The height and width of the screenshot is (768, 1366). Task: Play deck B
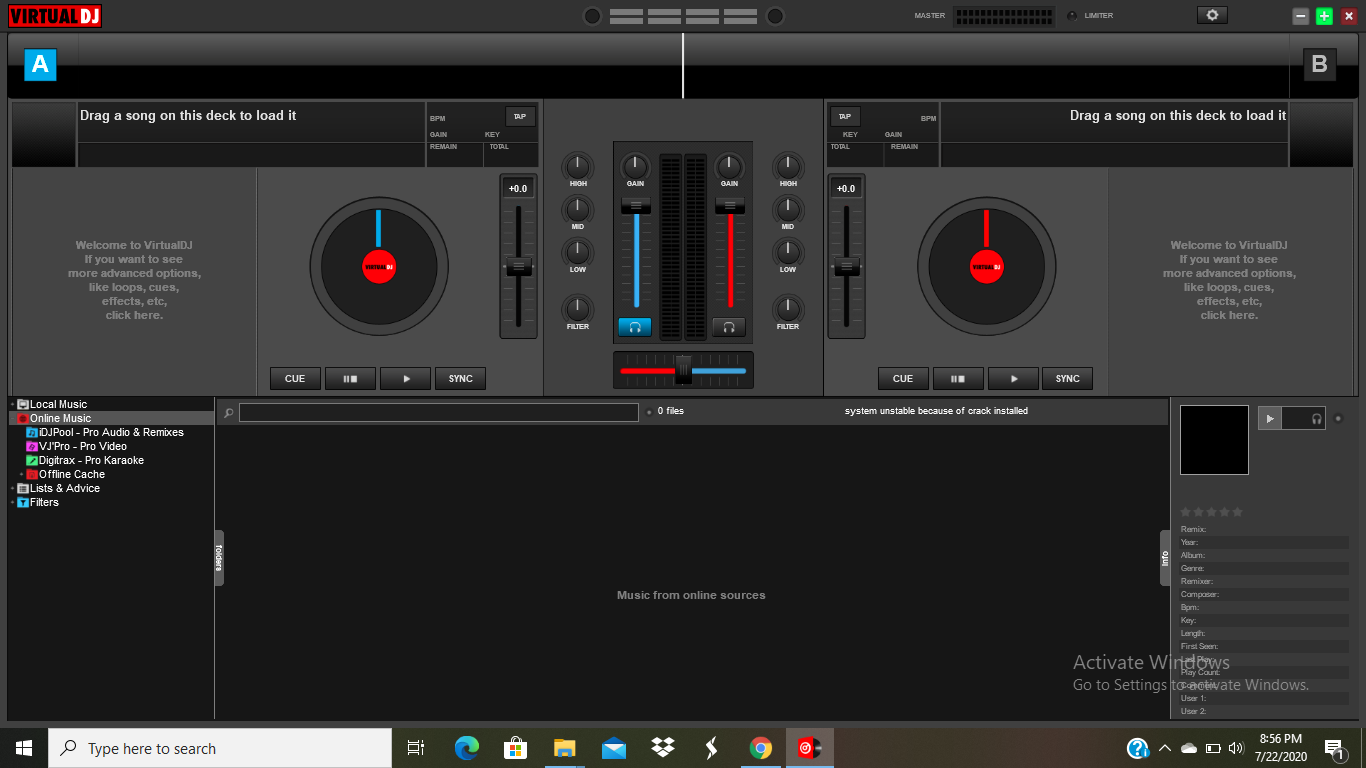click(x=1013, y=379)
